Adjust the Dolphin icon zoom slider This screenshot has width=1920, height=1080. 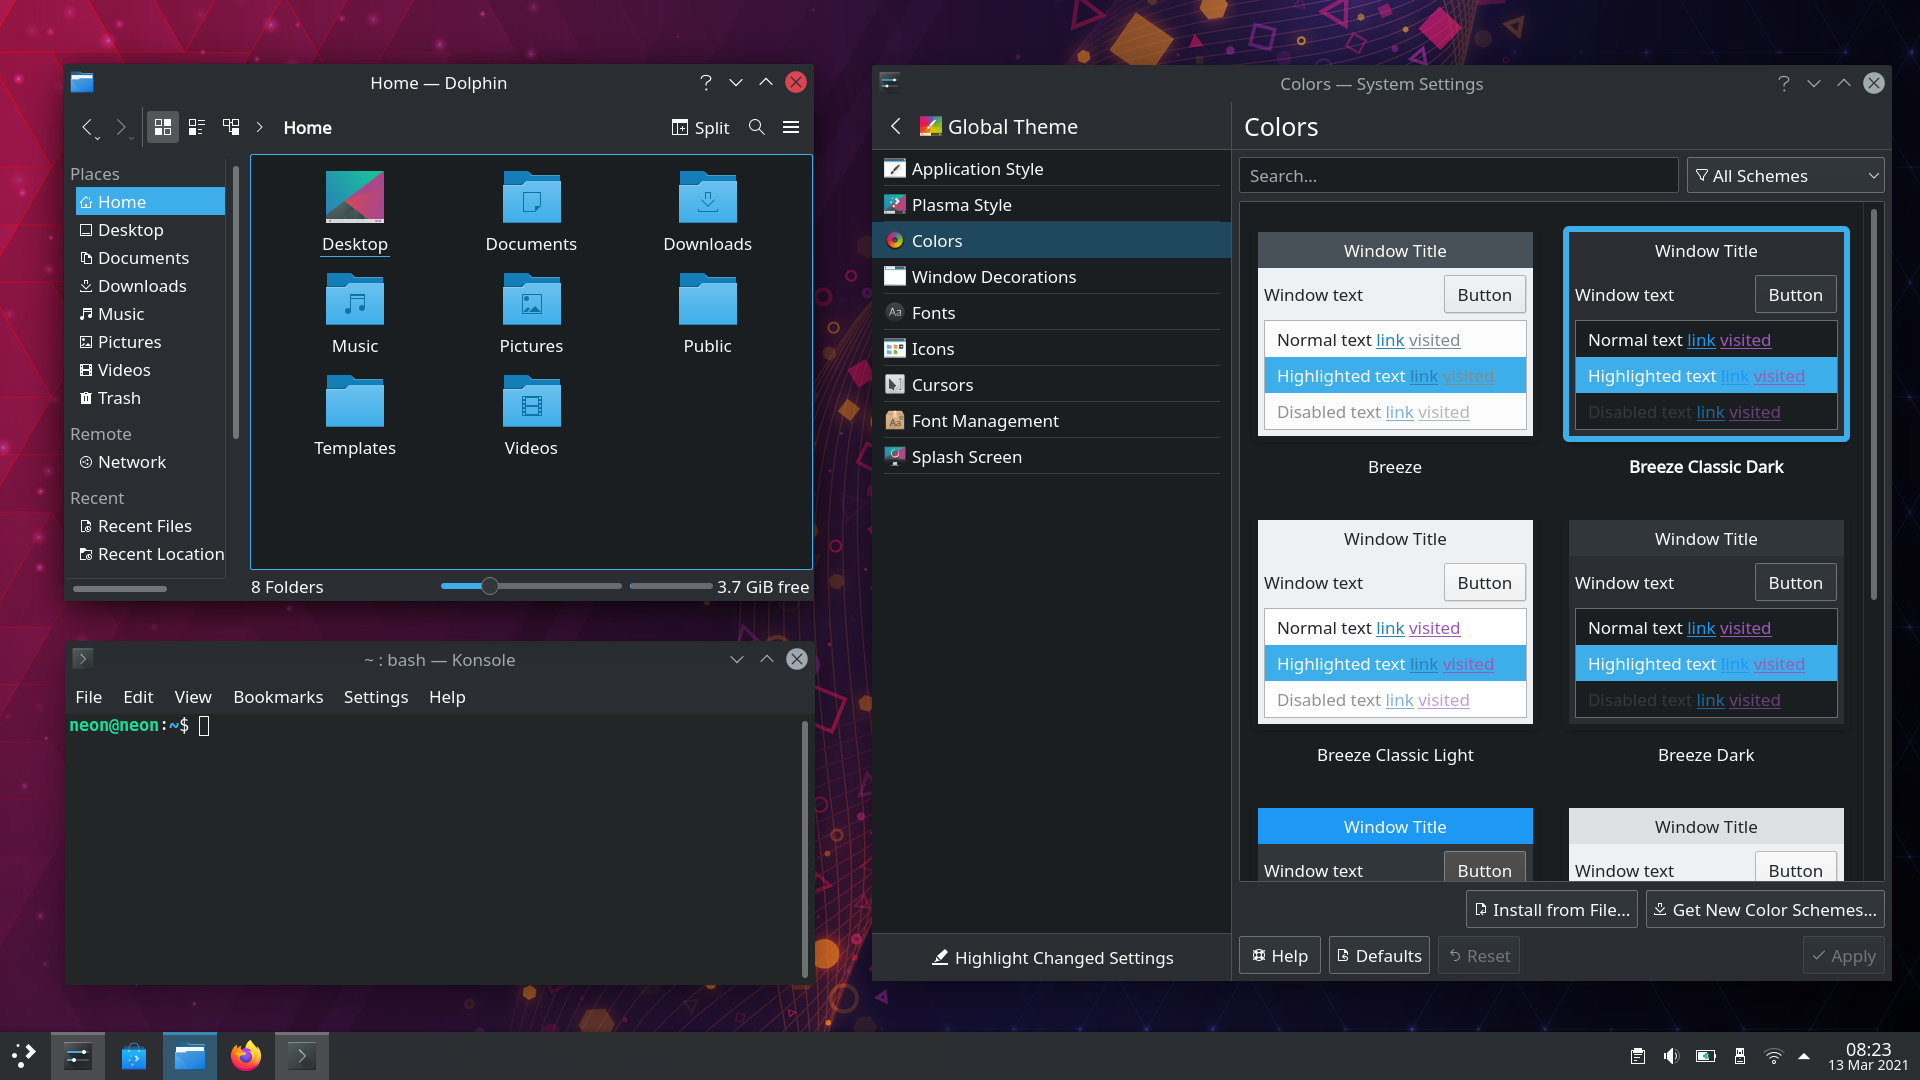pyautogui.click(x=531, y=586)
